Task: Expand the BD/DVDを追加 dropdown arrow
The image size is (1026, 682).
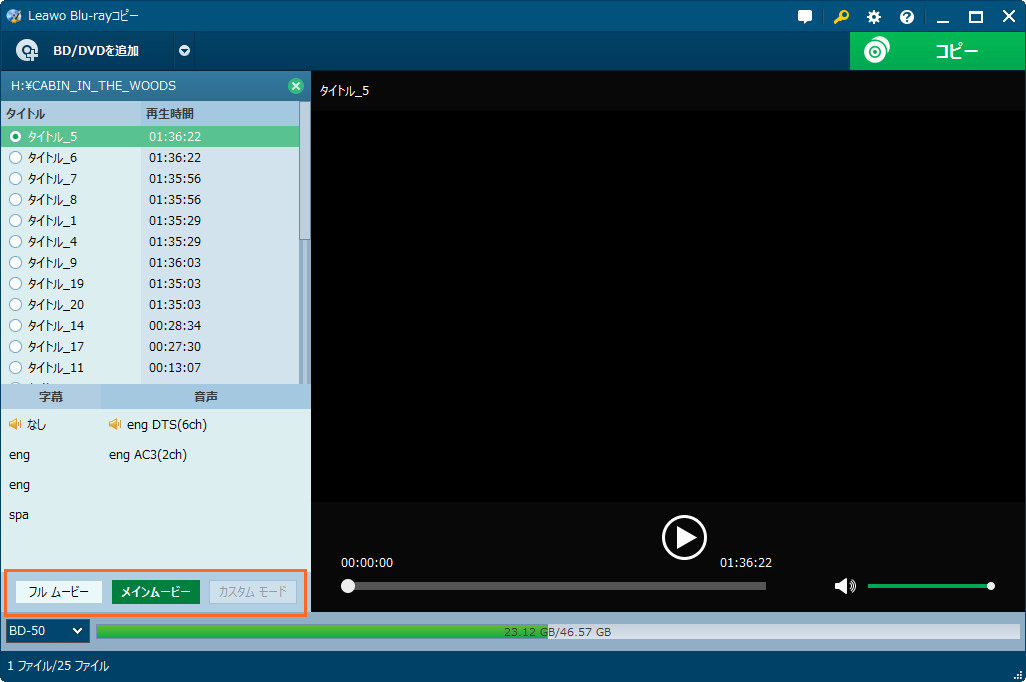Action: (x=185, y=50)
